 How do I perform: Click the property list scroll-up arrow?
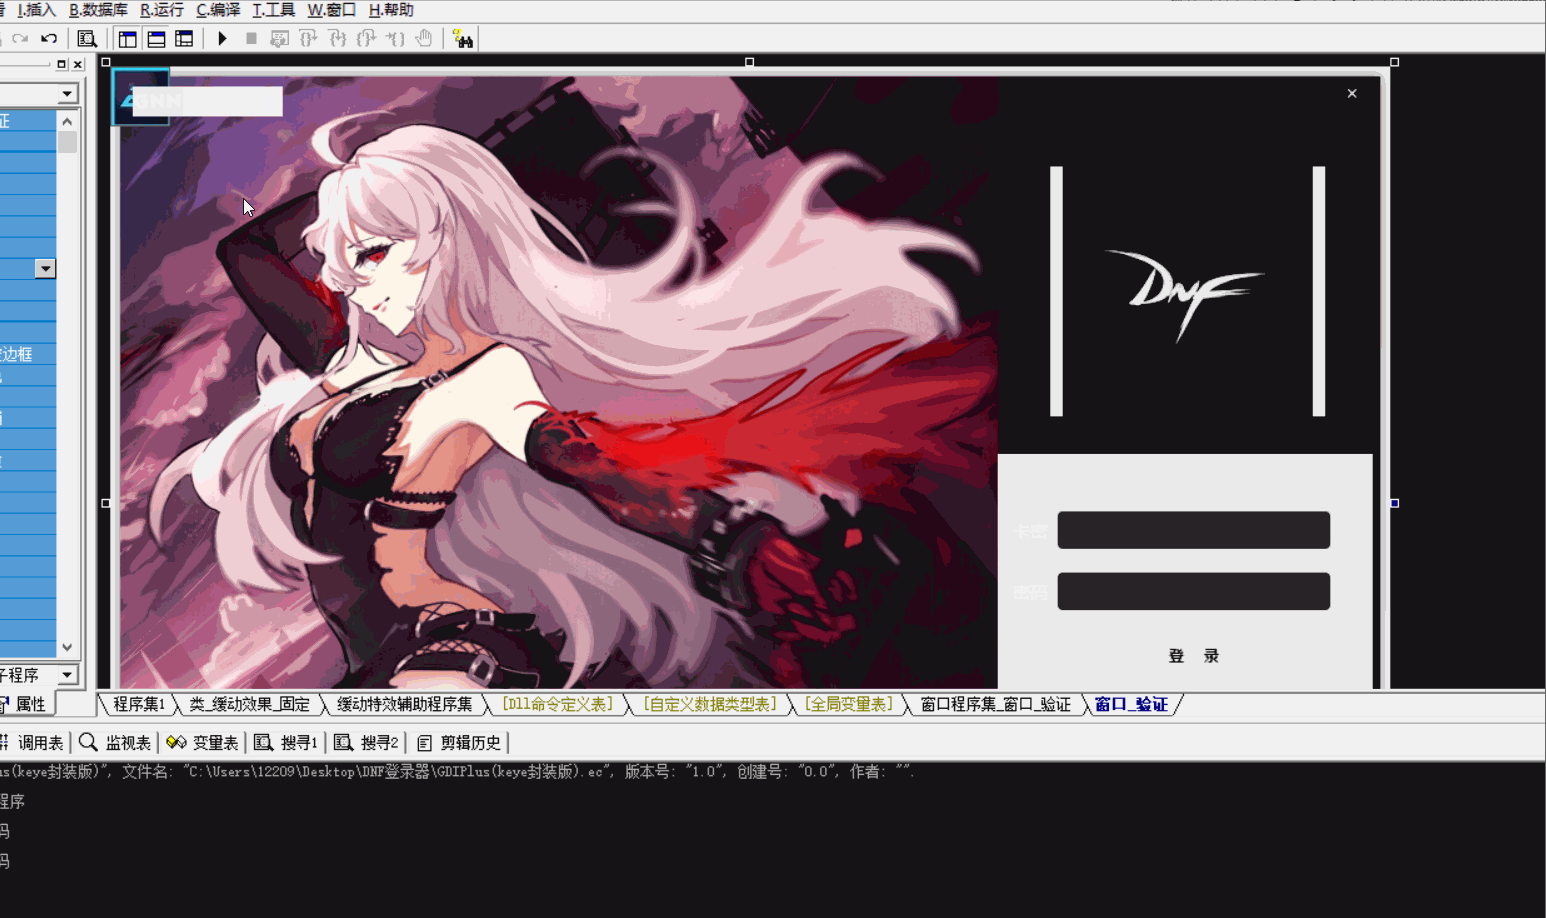[x=67, y=121]
